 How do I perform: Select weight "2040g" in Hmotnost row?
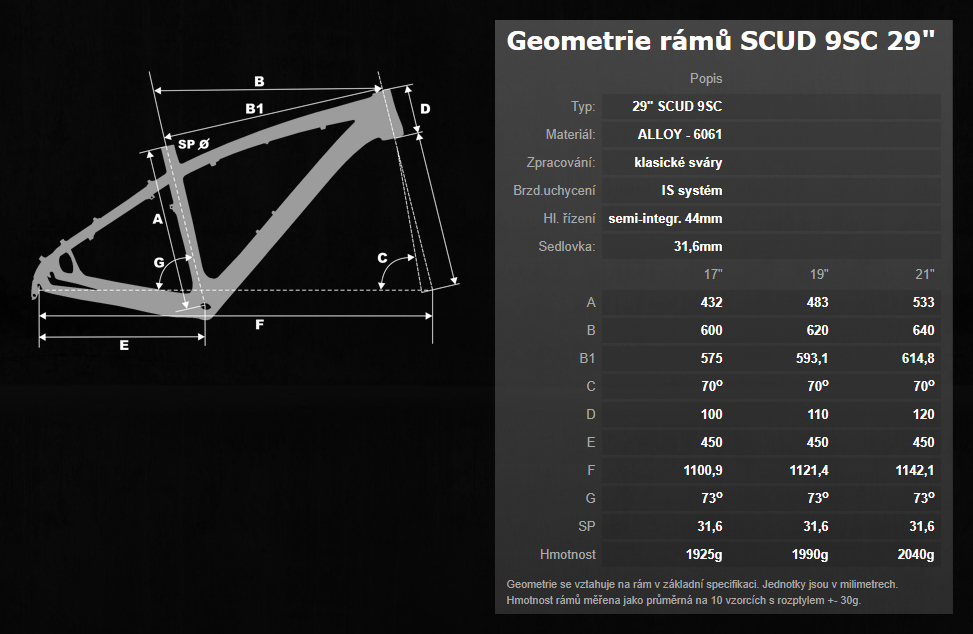[916, 555]
